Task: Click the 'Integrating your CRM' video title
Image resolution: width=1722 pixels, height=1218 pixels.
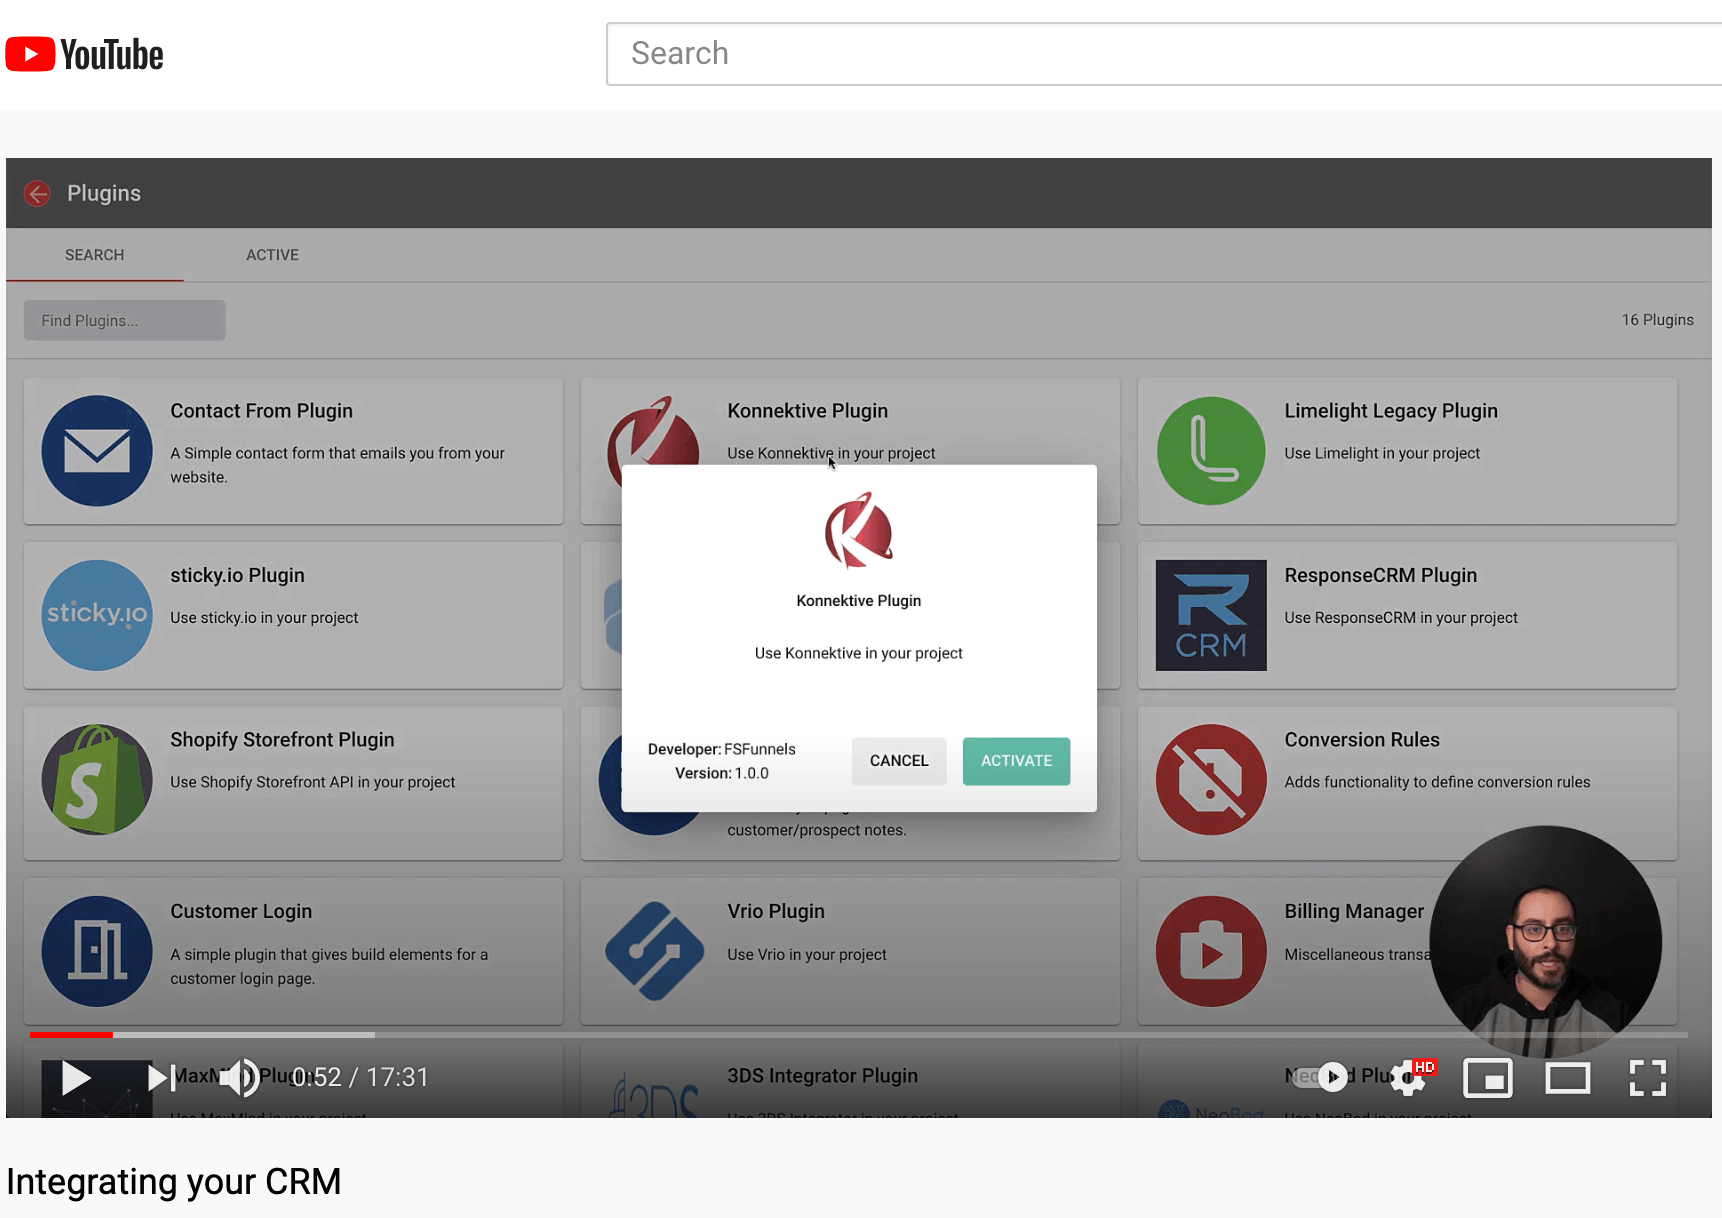Action: coord(174,1182)
